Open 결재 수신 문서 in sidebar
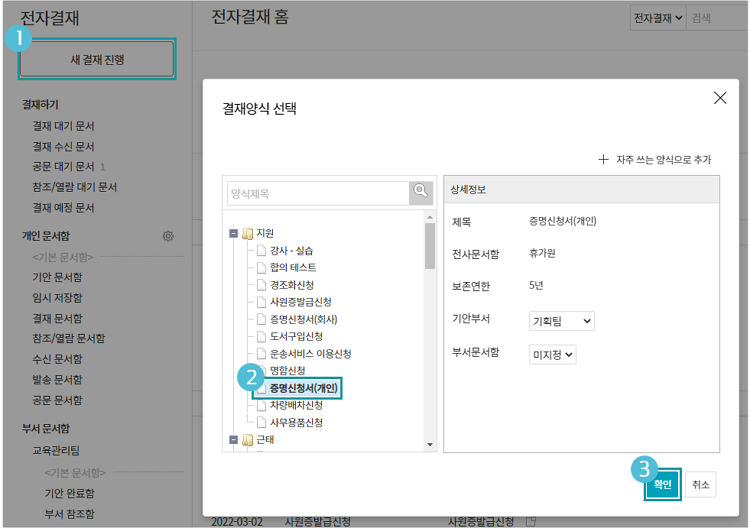This screenshot has height=528, width=750. [x=63, y=146]
